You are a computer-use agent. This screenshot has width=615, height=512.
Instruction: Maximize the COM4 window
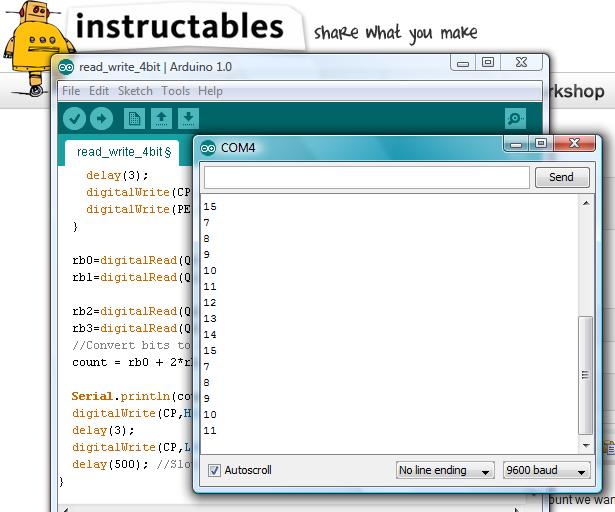(x=541, y=144)
